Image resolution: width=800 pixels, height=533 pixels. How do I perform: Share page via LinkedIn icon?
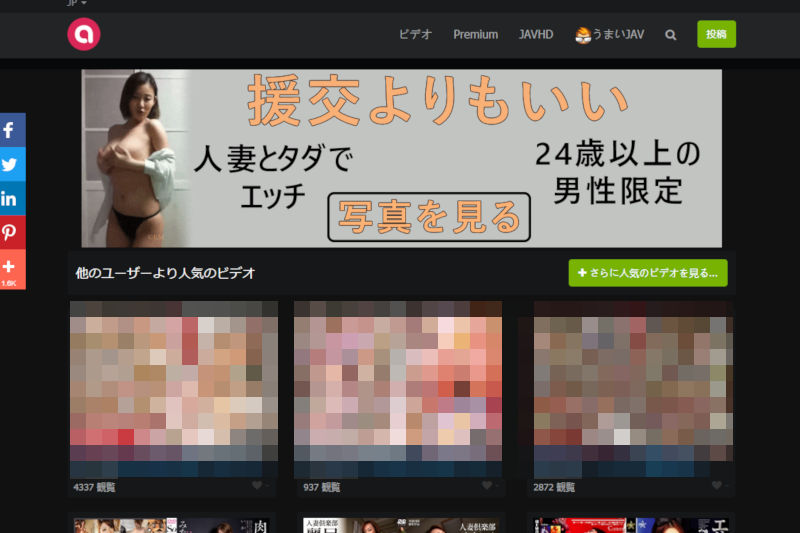[x=10, y=198]
